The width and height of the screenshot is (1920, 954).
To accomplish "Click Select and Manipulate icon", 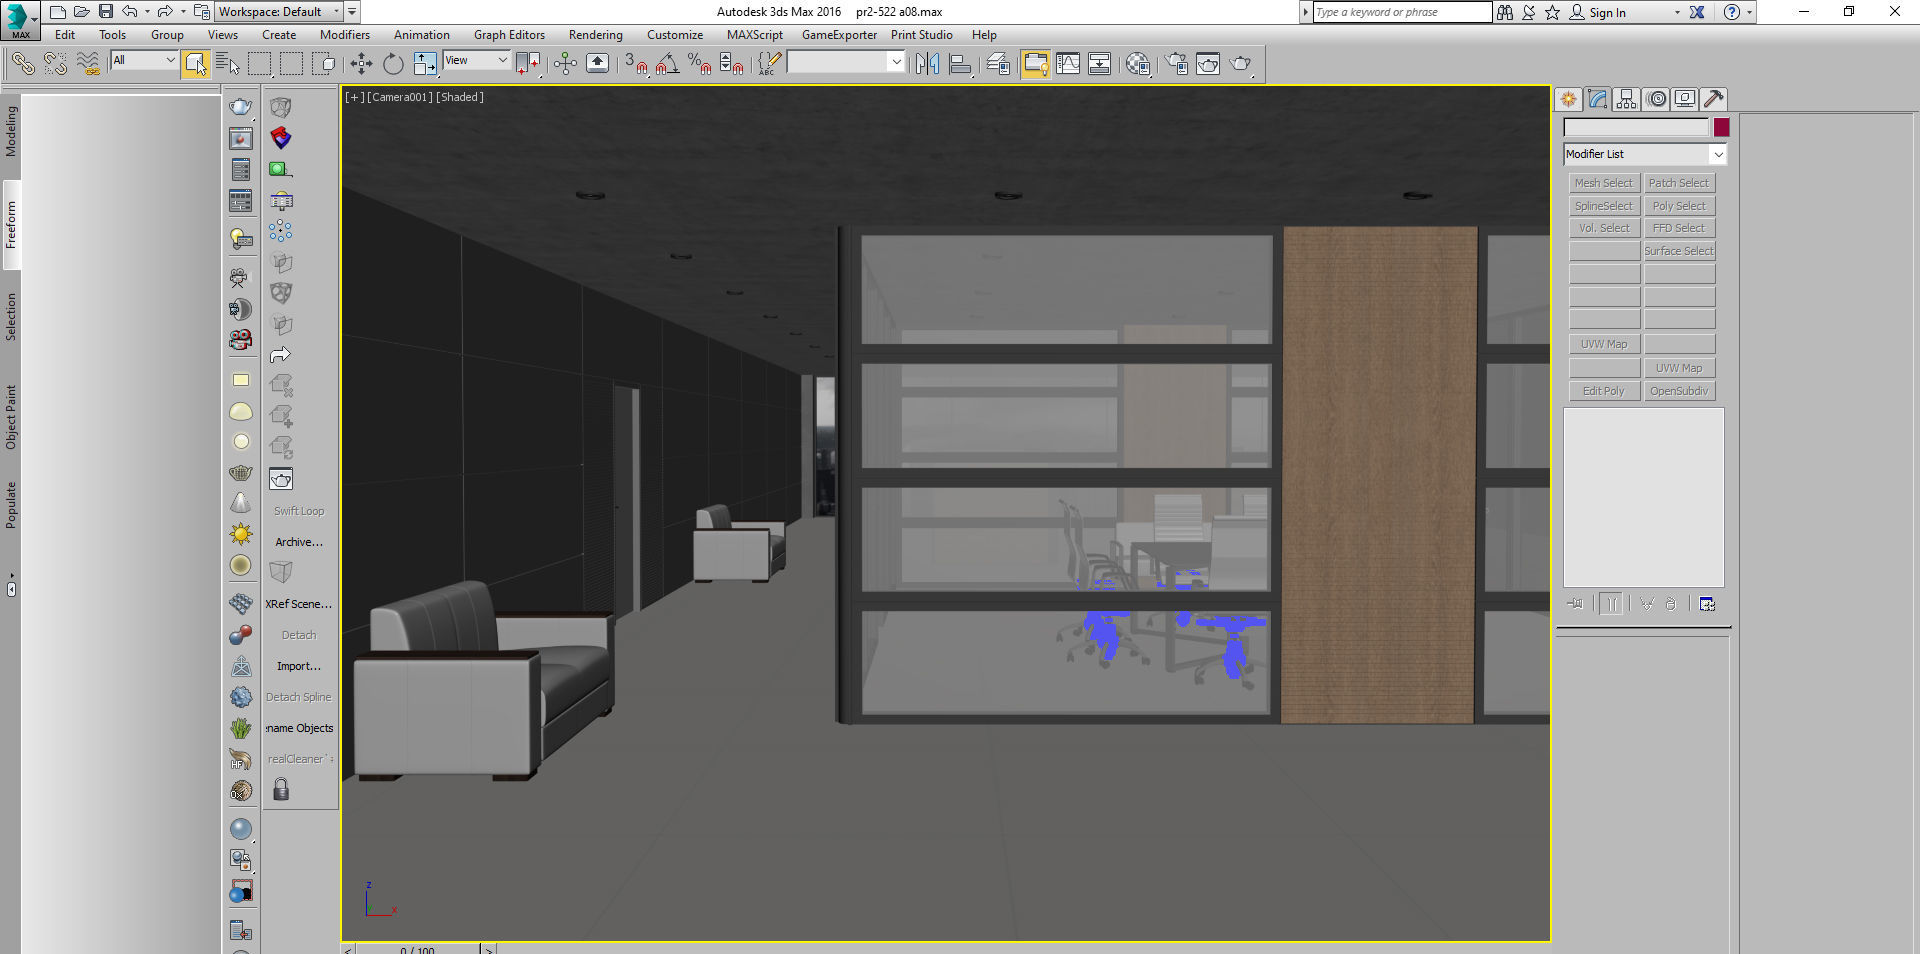I will 565,64.
